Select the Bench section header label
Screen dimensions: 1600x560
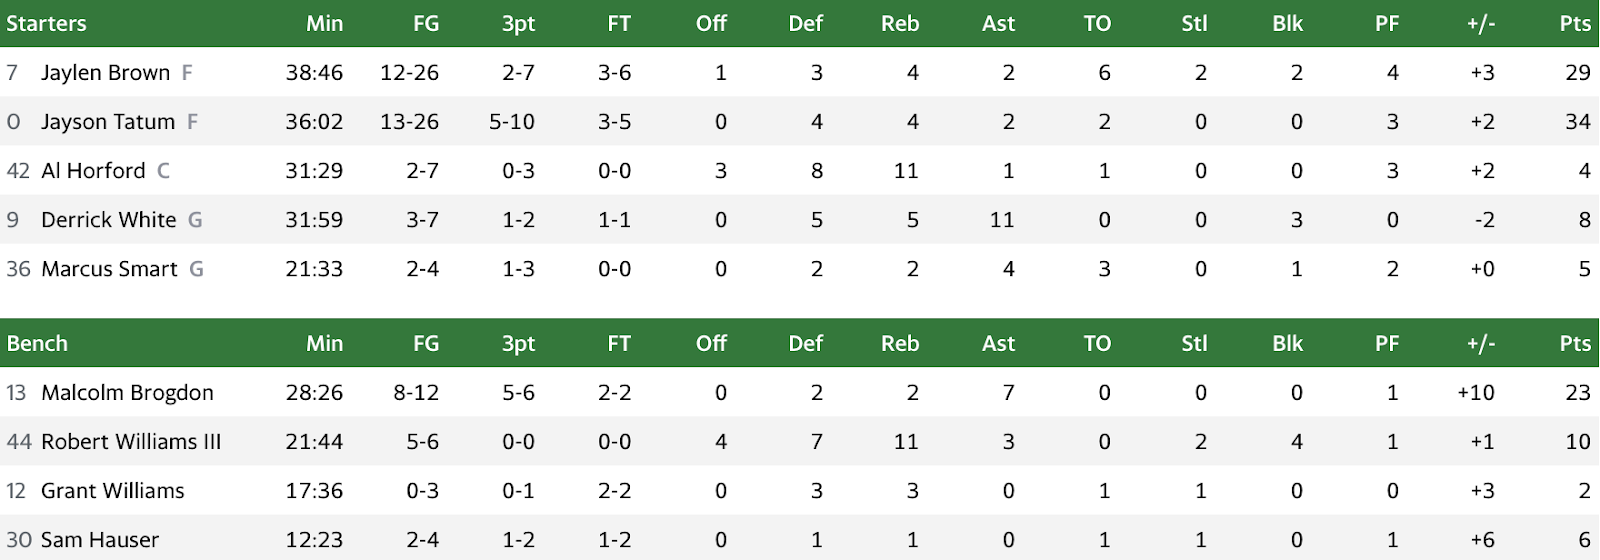click(x=37, y=344)
